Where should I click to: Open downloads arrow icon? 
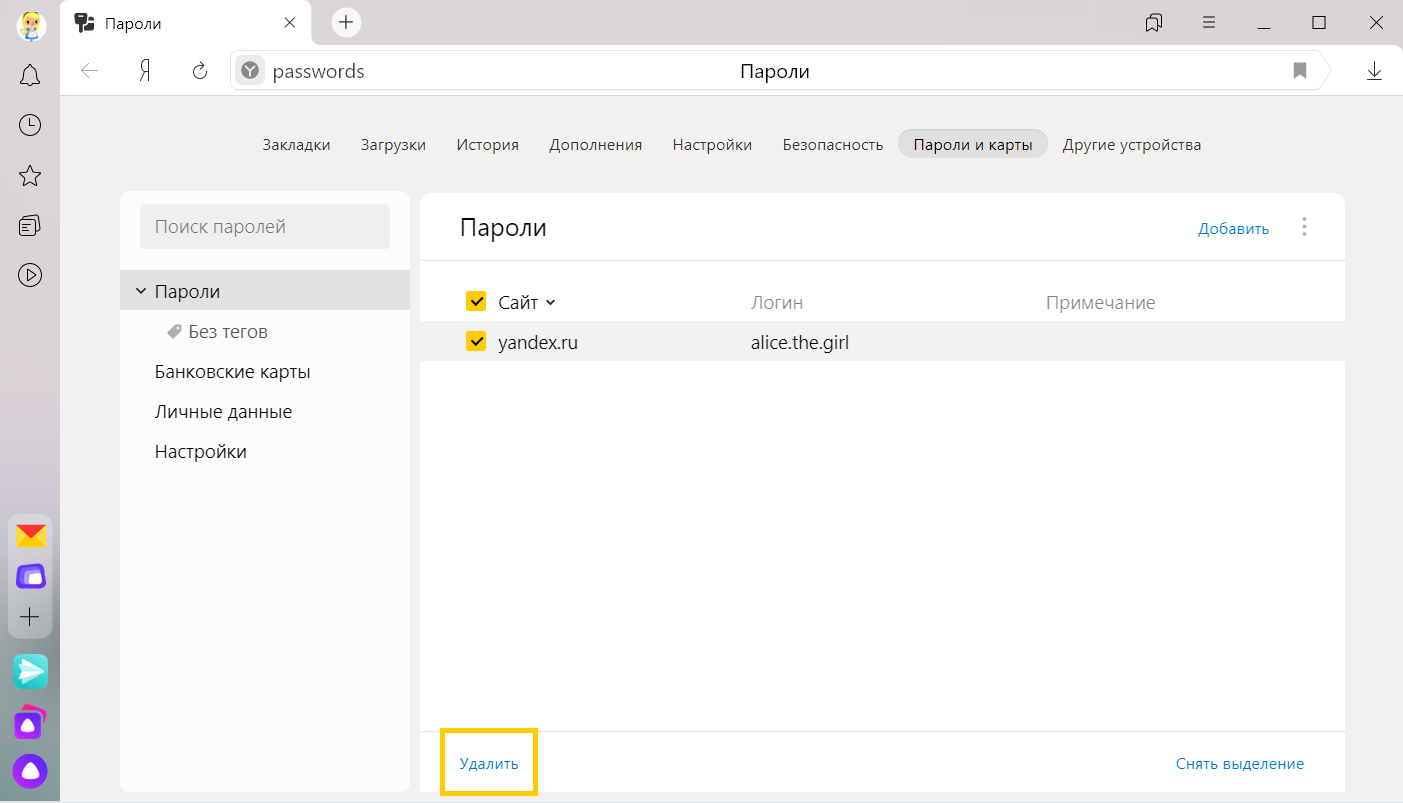pyautogui.click(x=1375, y=71)
